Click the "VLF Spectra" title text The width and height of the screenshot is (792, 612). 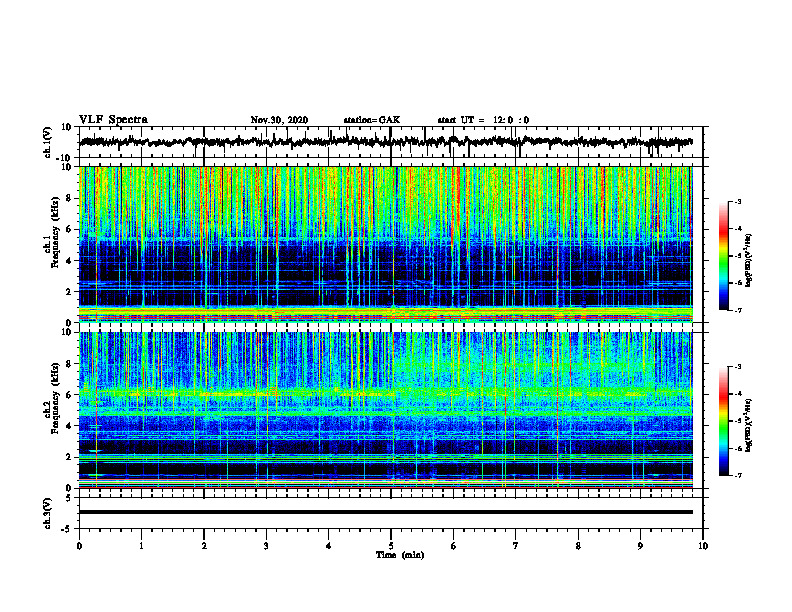point(113,120)
